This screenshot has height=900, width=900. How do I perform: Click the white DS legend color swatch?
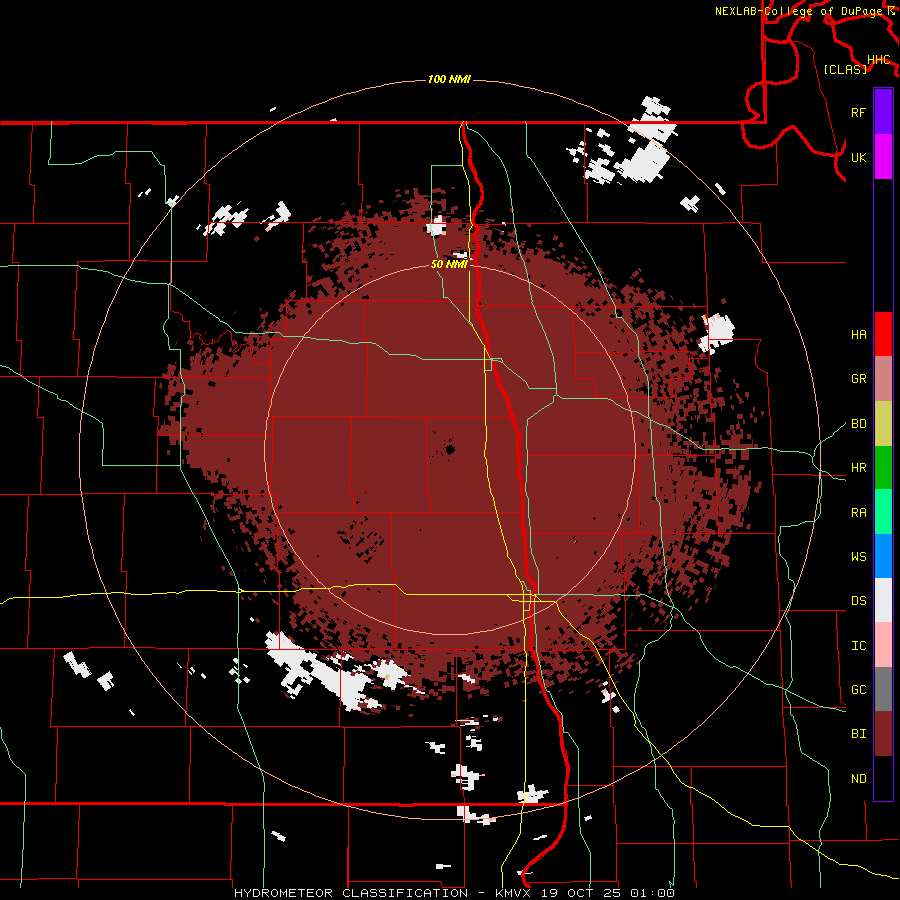883,600
